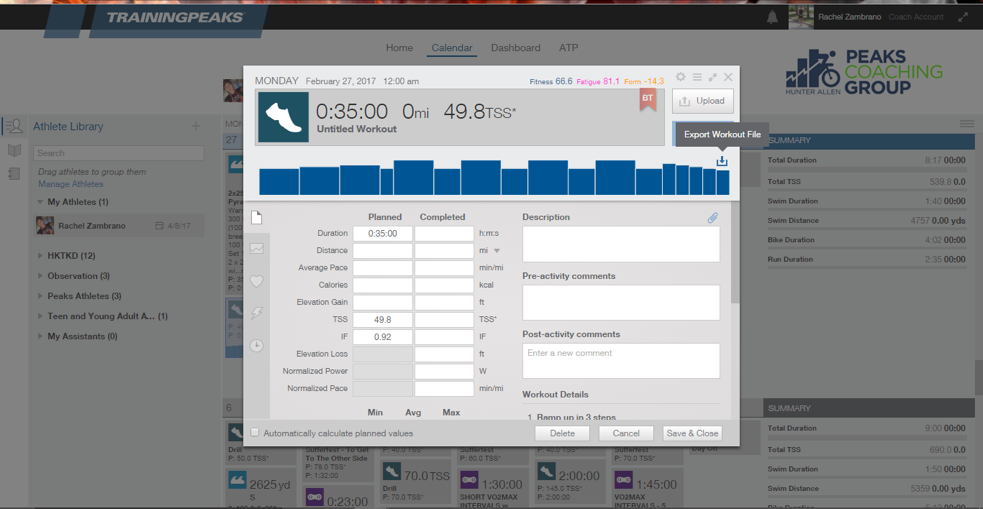Expand the HKTKD (12) group
The height and width of the screenshot is (509, 983).
tap(40, 256)
